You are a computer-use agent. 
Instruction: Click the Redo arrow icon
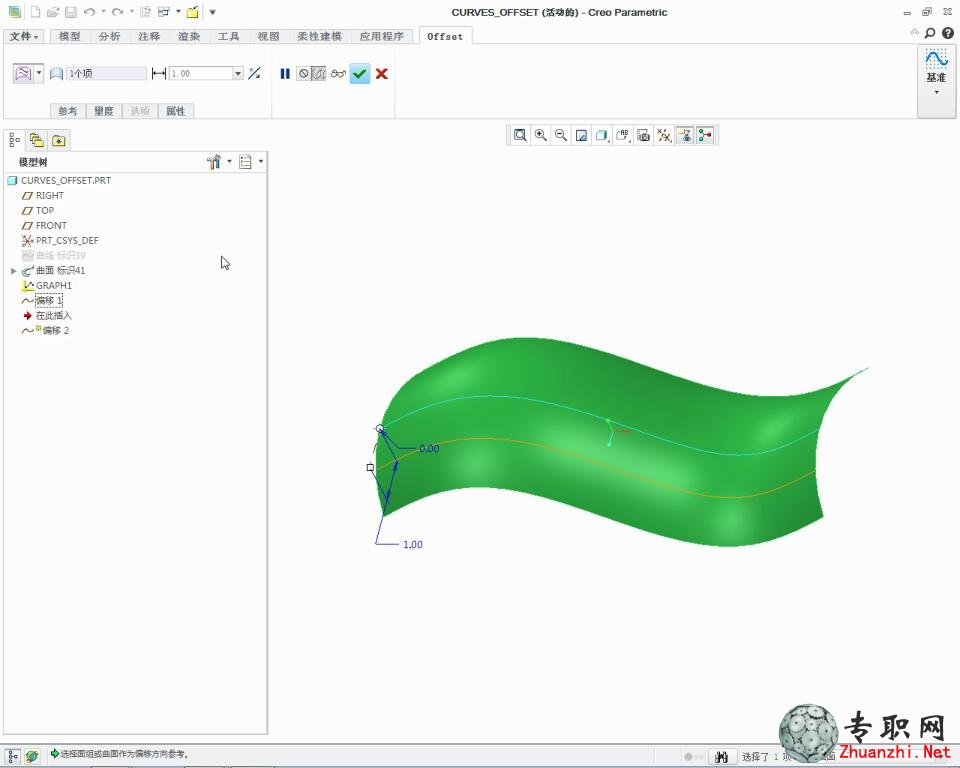[118, 12]
